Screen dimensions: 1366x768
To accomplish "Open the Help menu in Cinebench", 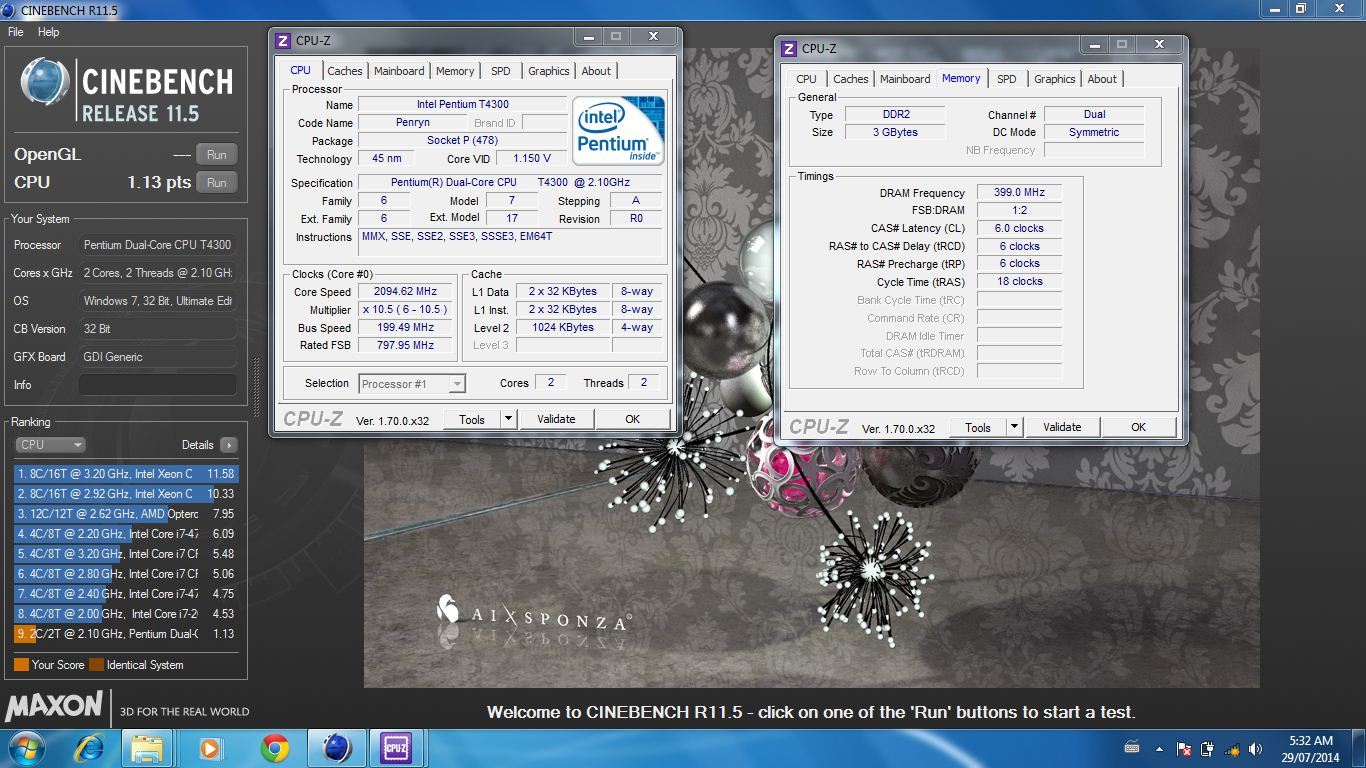I will (x=48, y=32).
